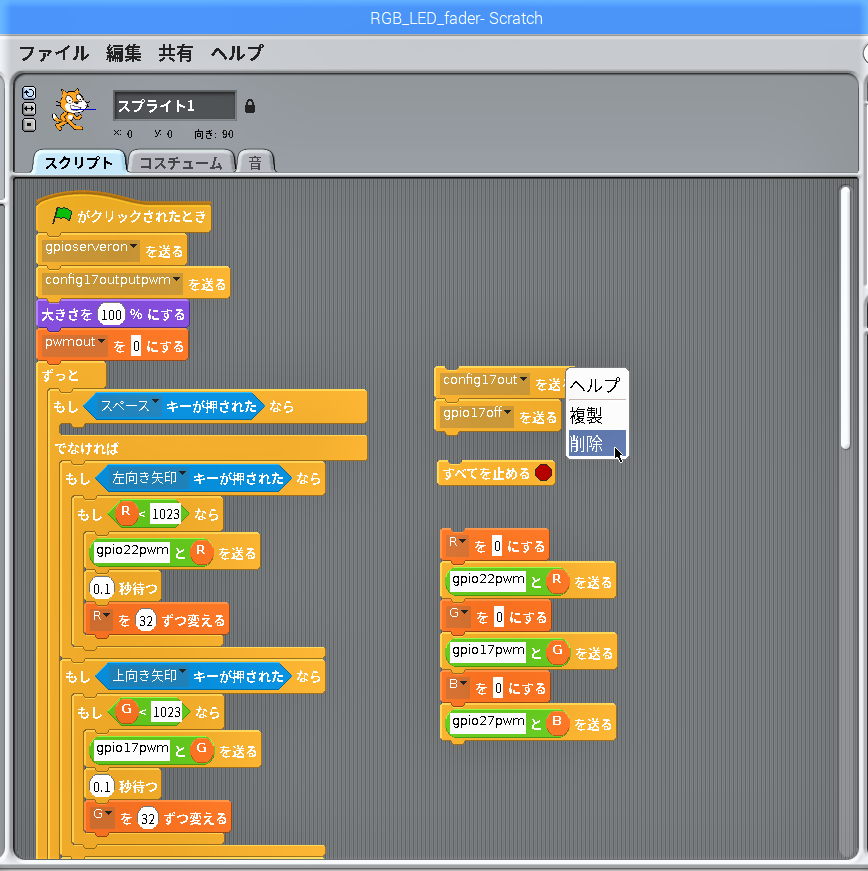Click the 32 value in G change block
The image size is (868, 871).
(x=148, y=819)
